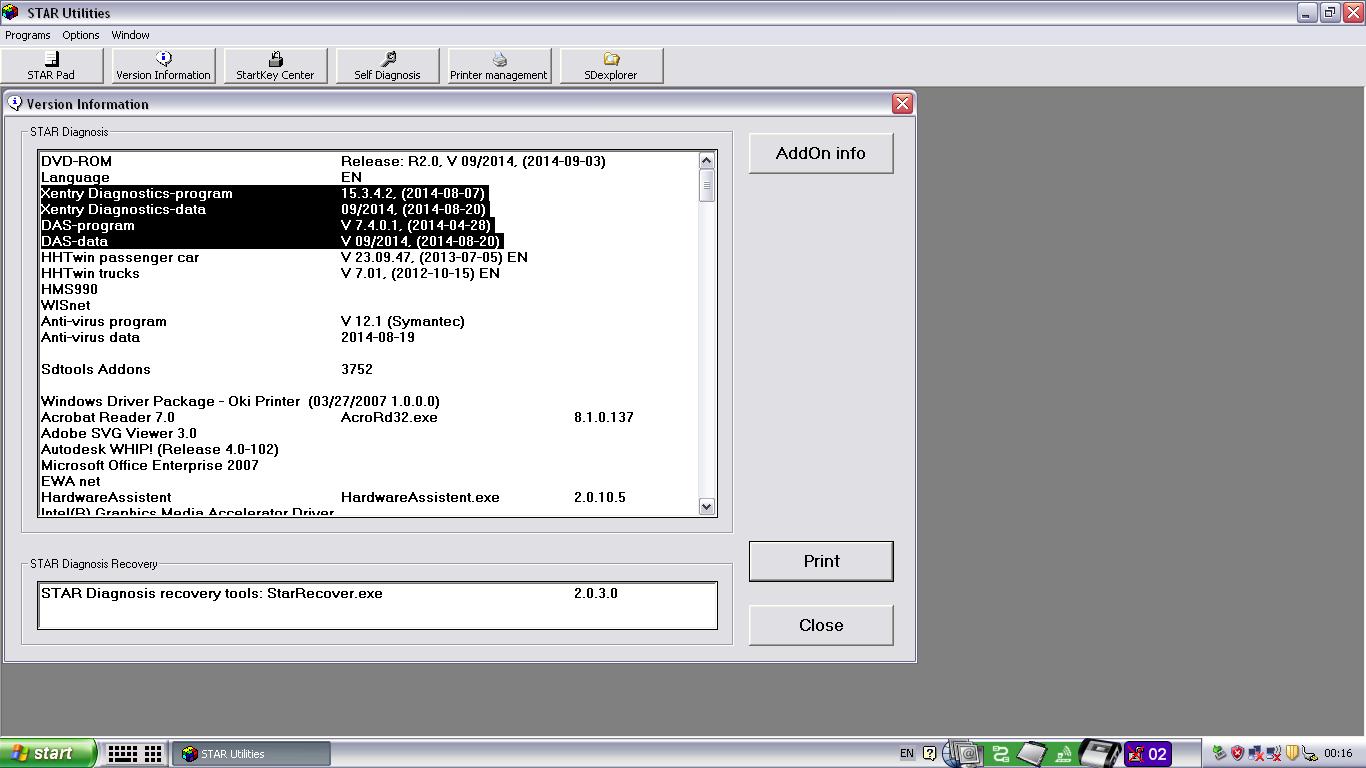Viewport: 1366px width, 768px height.
Task: Launch Self Diagnosis tool
Action: pyautogui.click(x=387, y=66)
